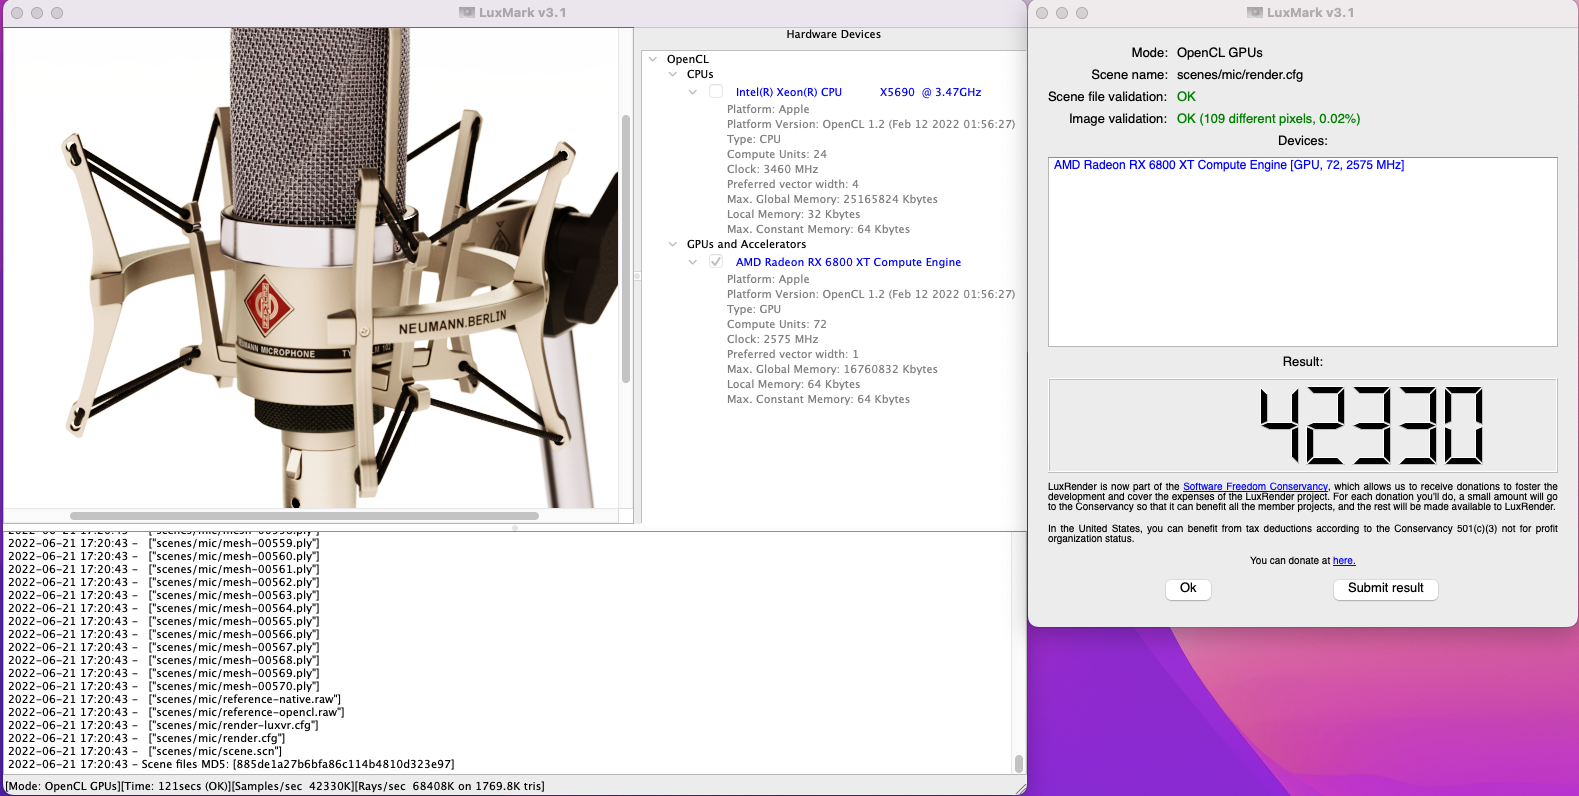Click the log pane vertical scrollbar

pos(1019,763)
